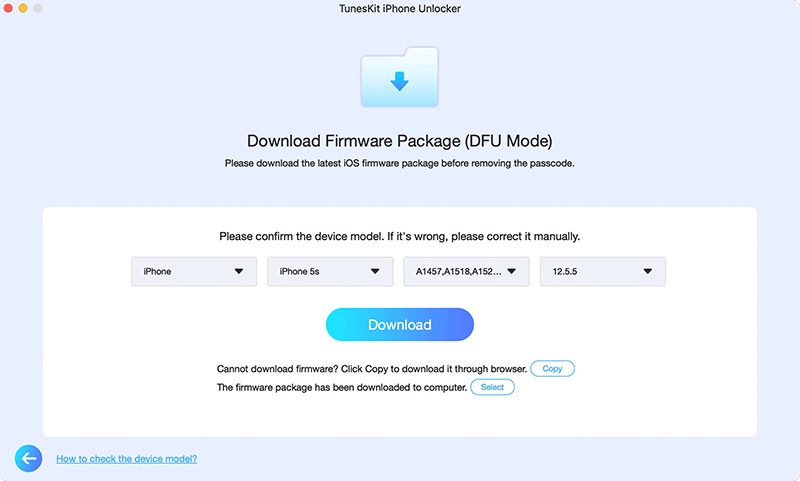Click the arrow in the iPhone 5s dropdown
This screenshot has height=481, width=800.
point(375,271)
